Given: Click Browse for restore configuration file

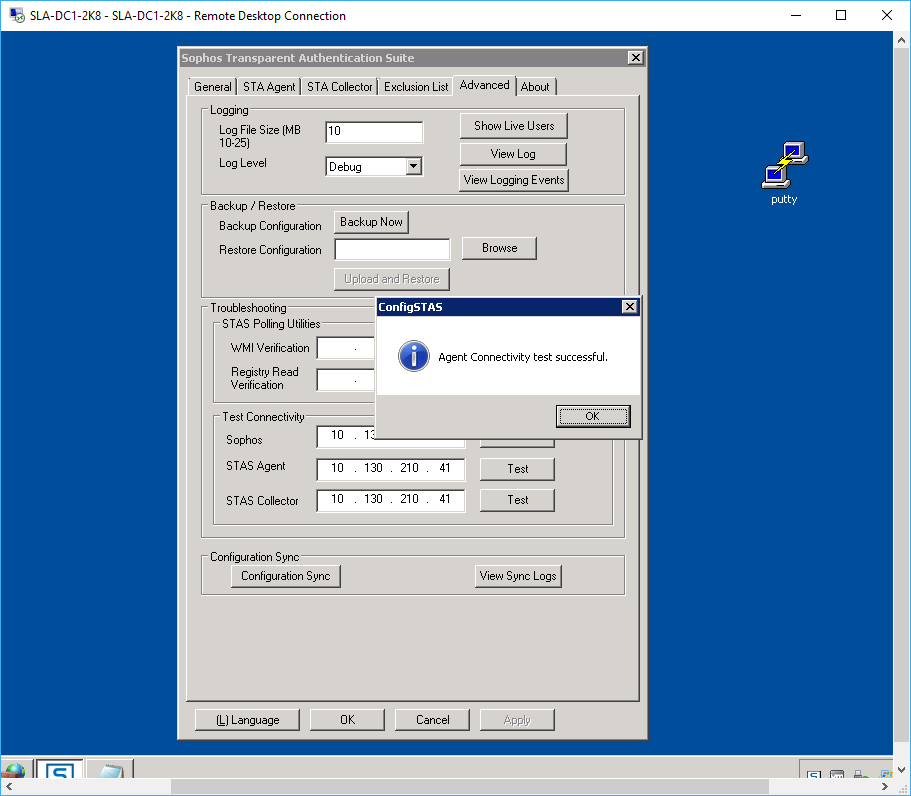Looking at the screenshot, I should tap(499, 248).
